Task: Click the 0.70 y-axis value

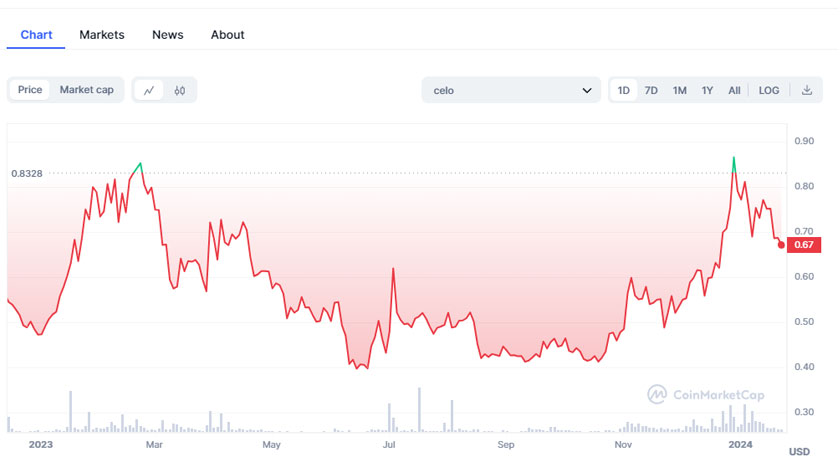Action: pos(804,231)
